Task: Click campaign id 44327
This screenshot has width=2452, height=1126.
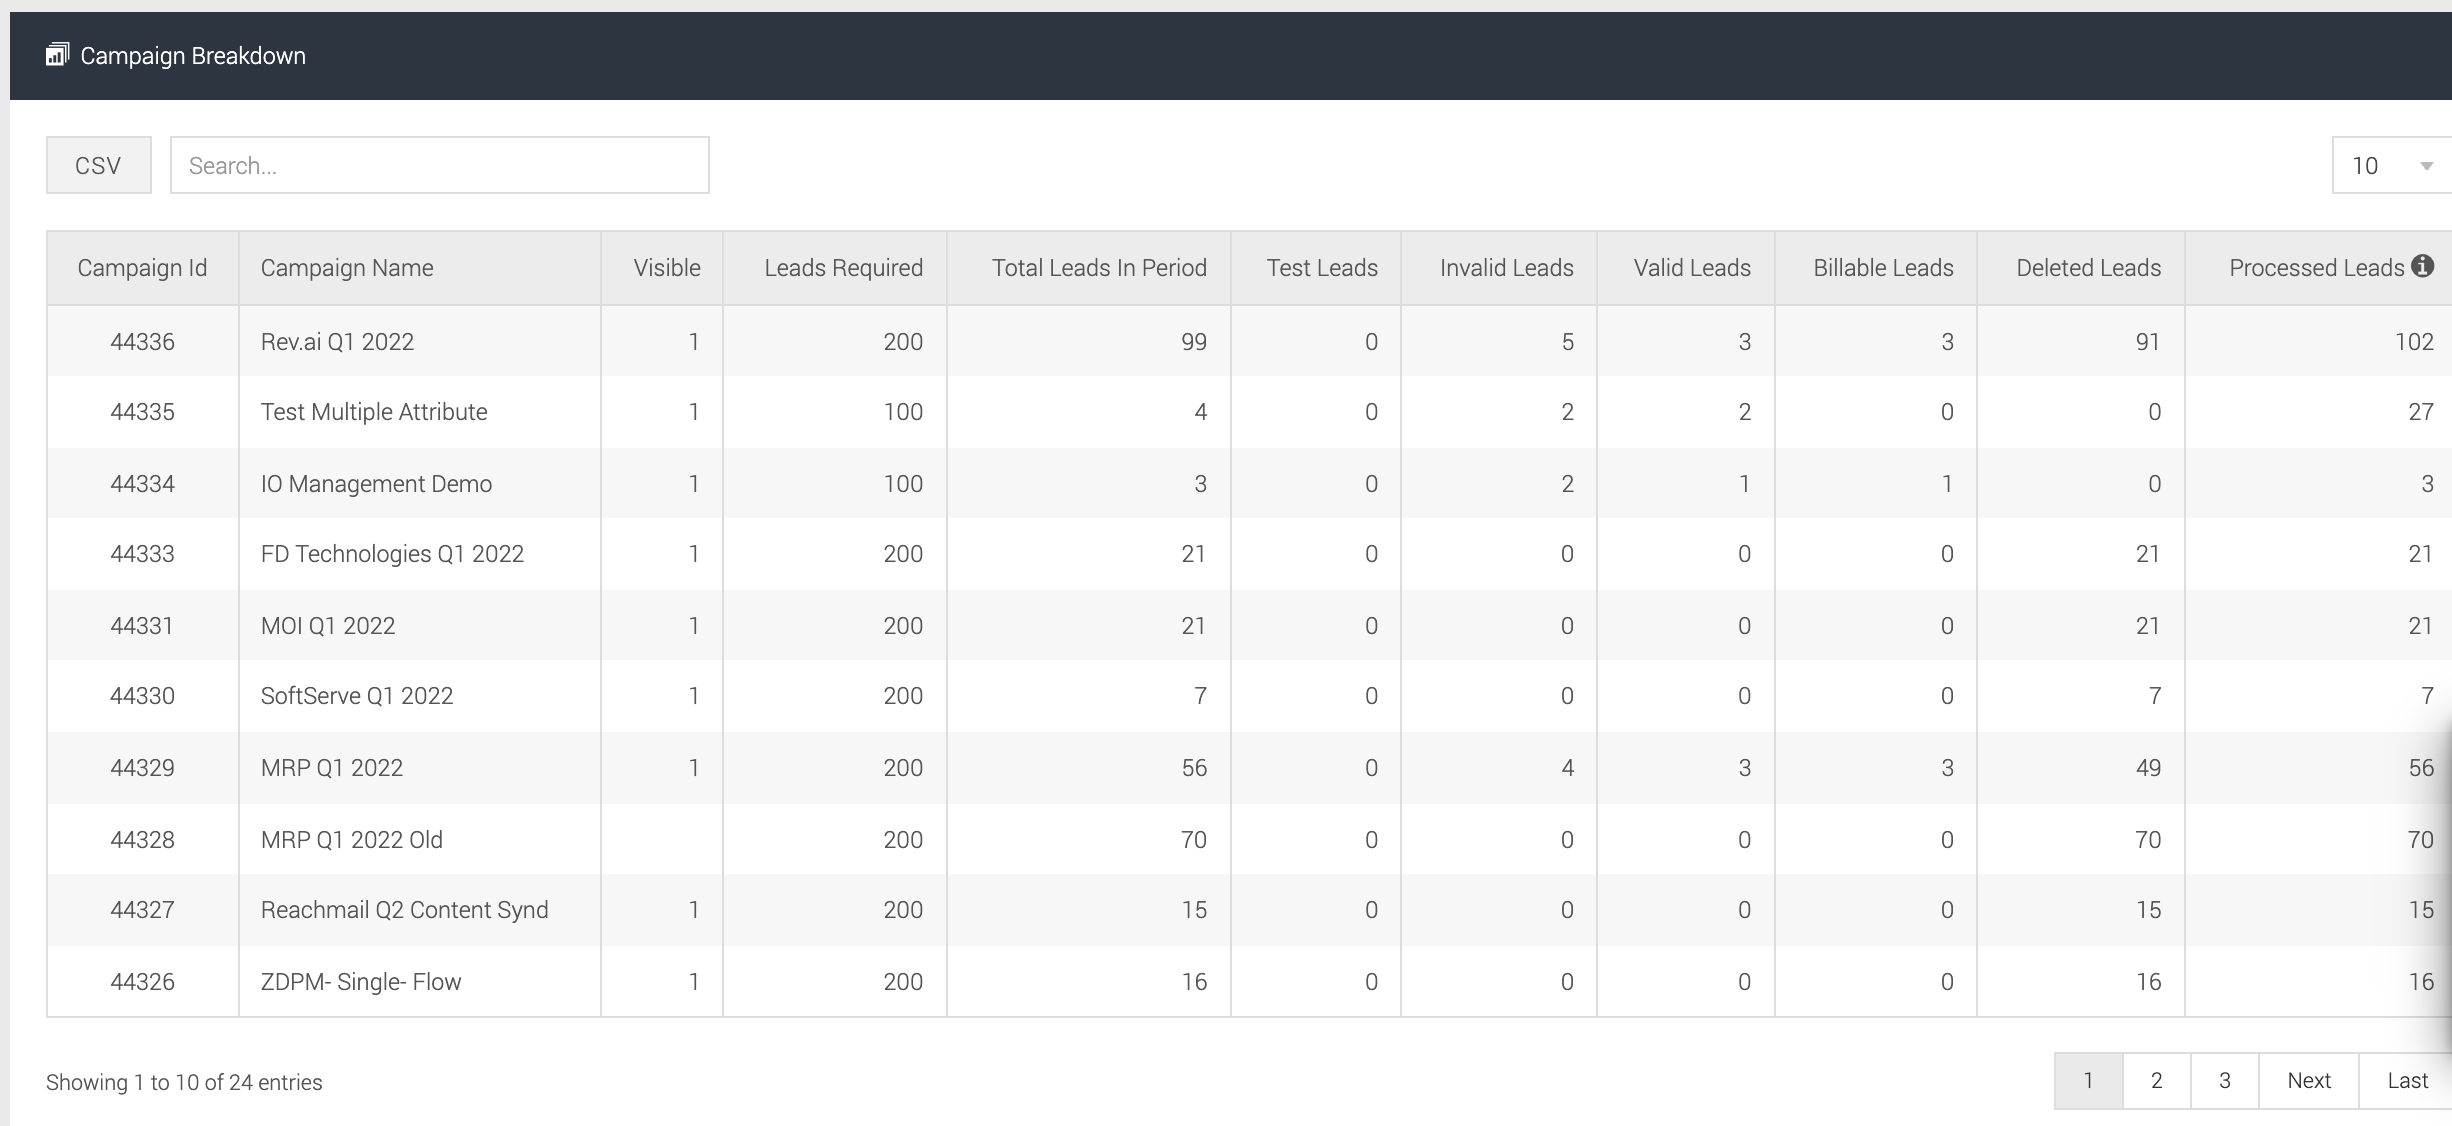Action: [142, 910]
